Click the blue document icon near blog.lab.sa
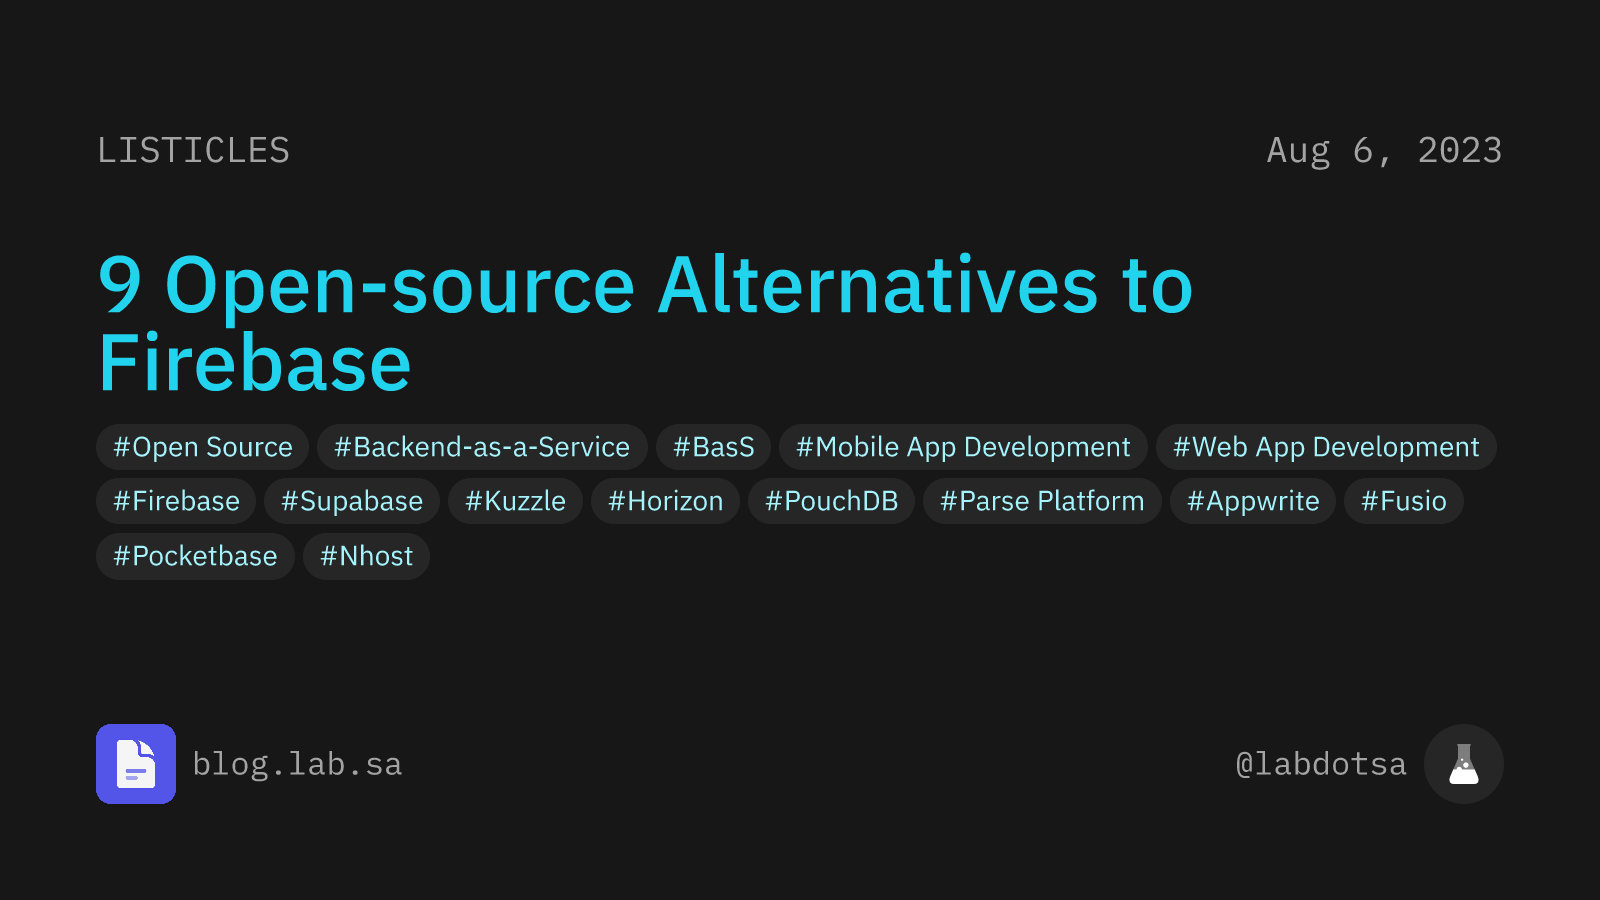The height and width of the screenshot is (900, 1600). point(136,763)
